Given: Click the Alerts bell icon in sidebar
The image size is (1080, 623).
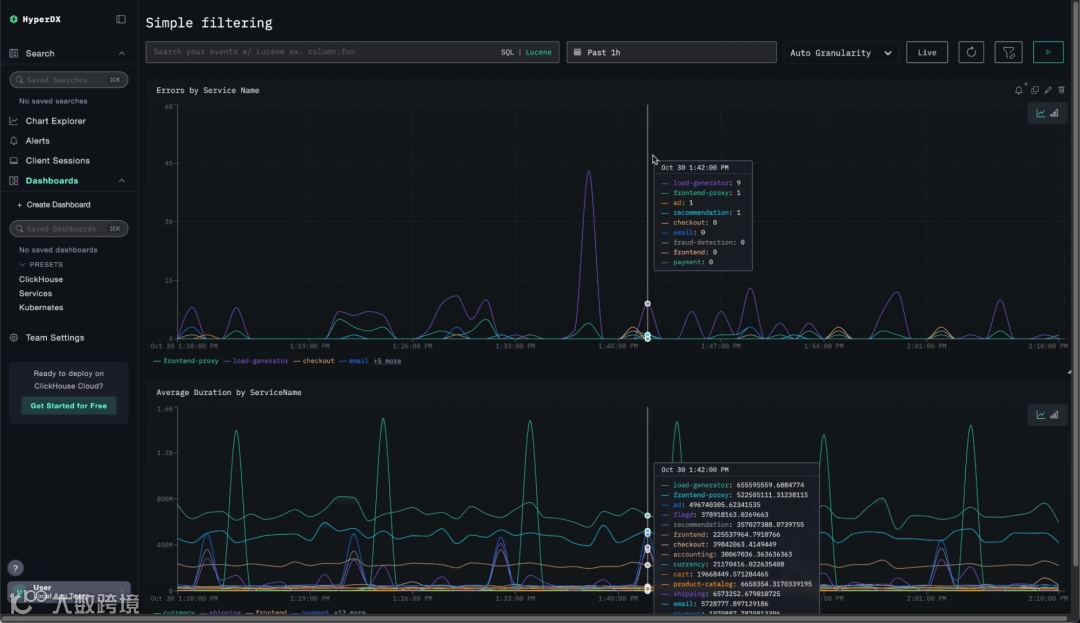Looking at the screenshot, I should 14,140.
